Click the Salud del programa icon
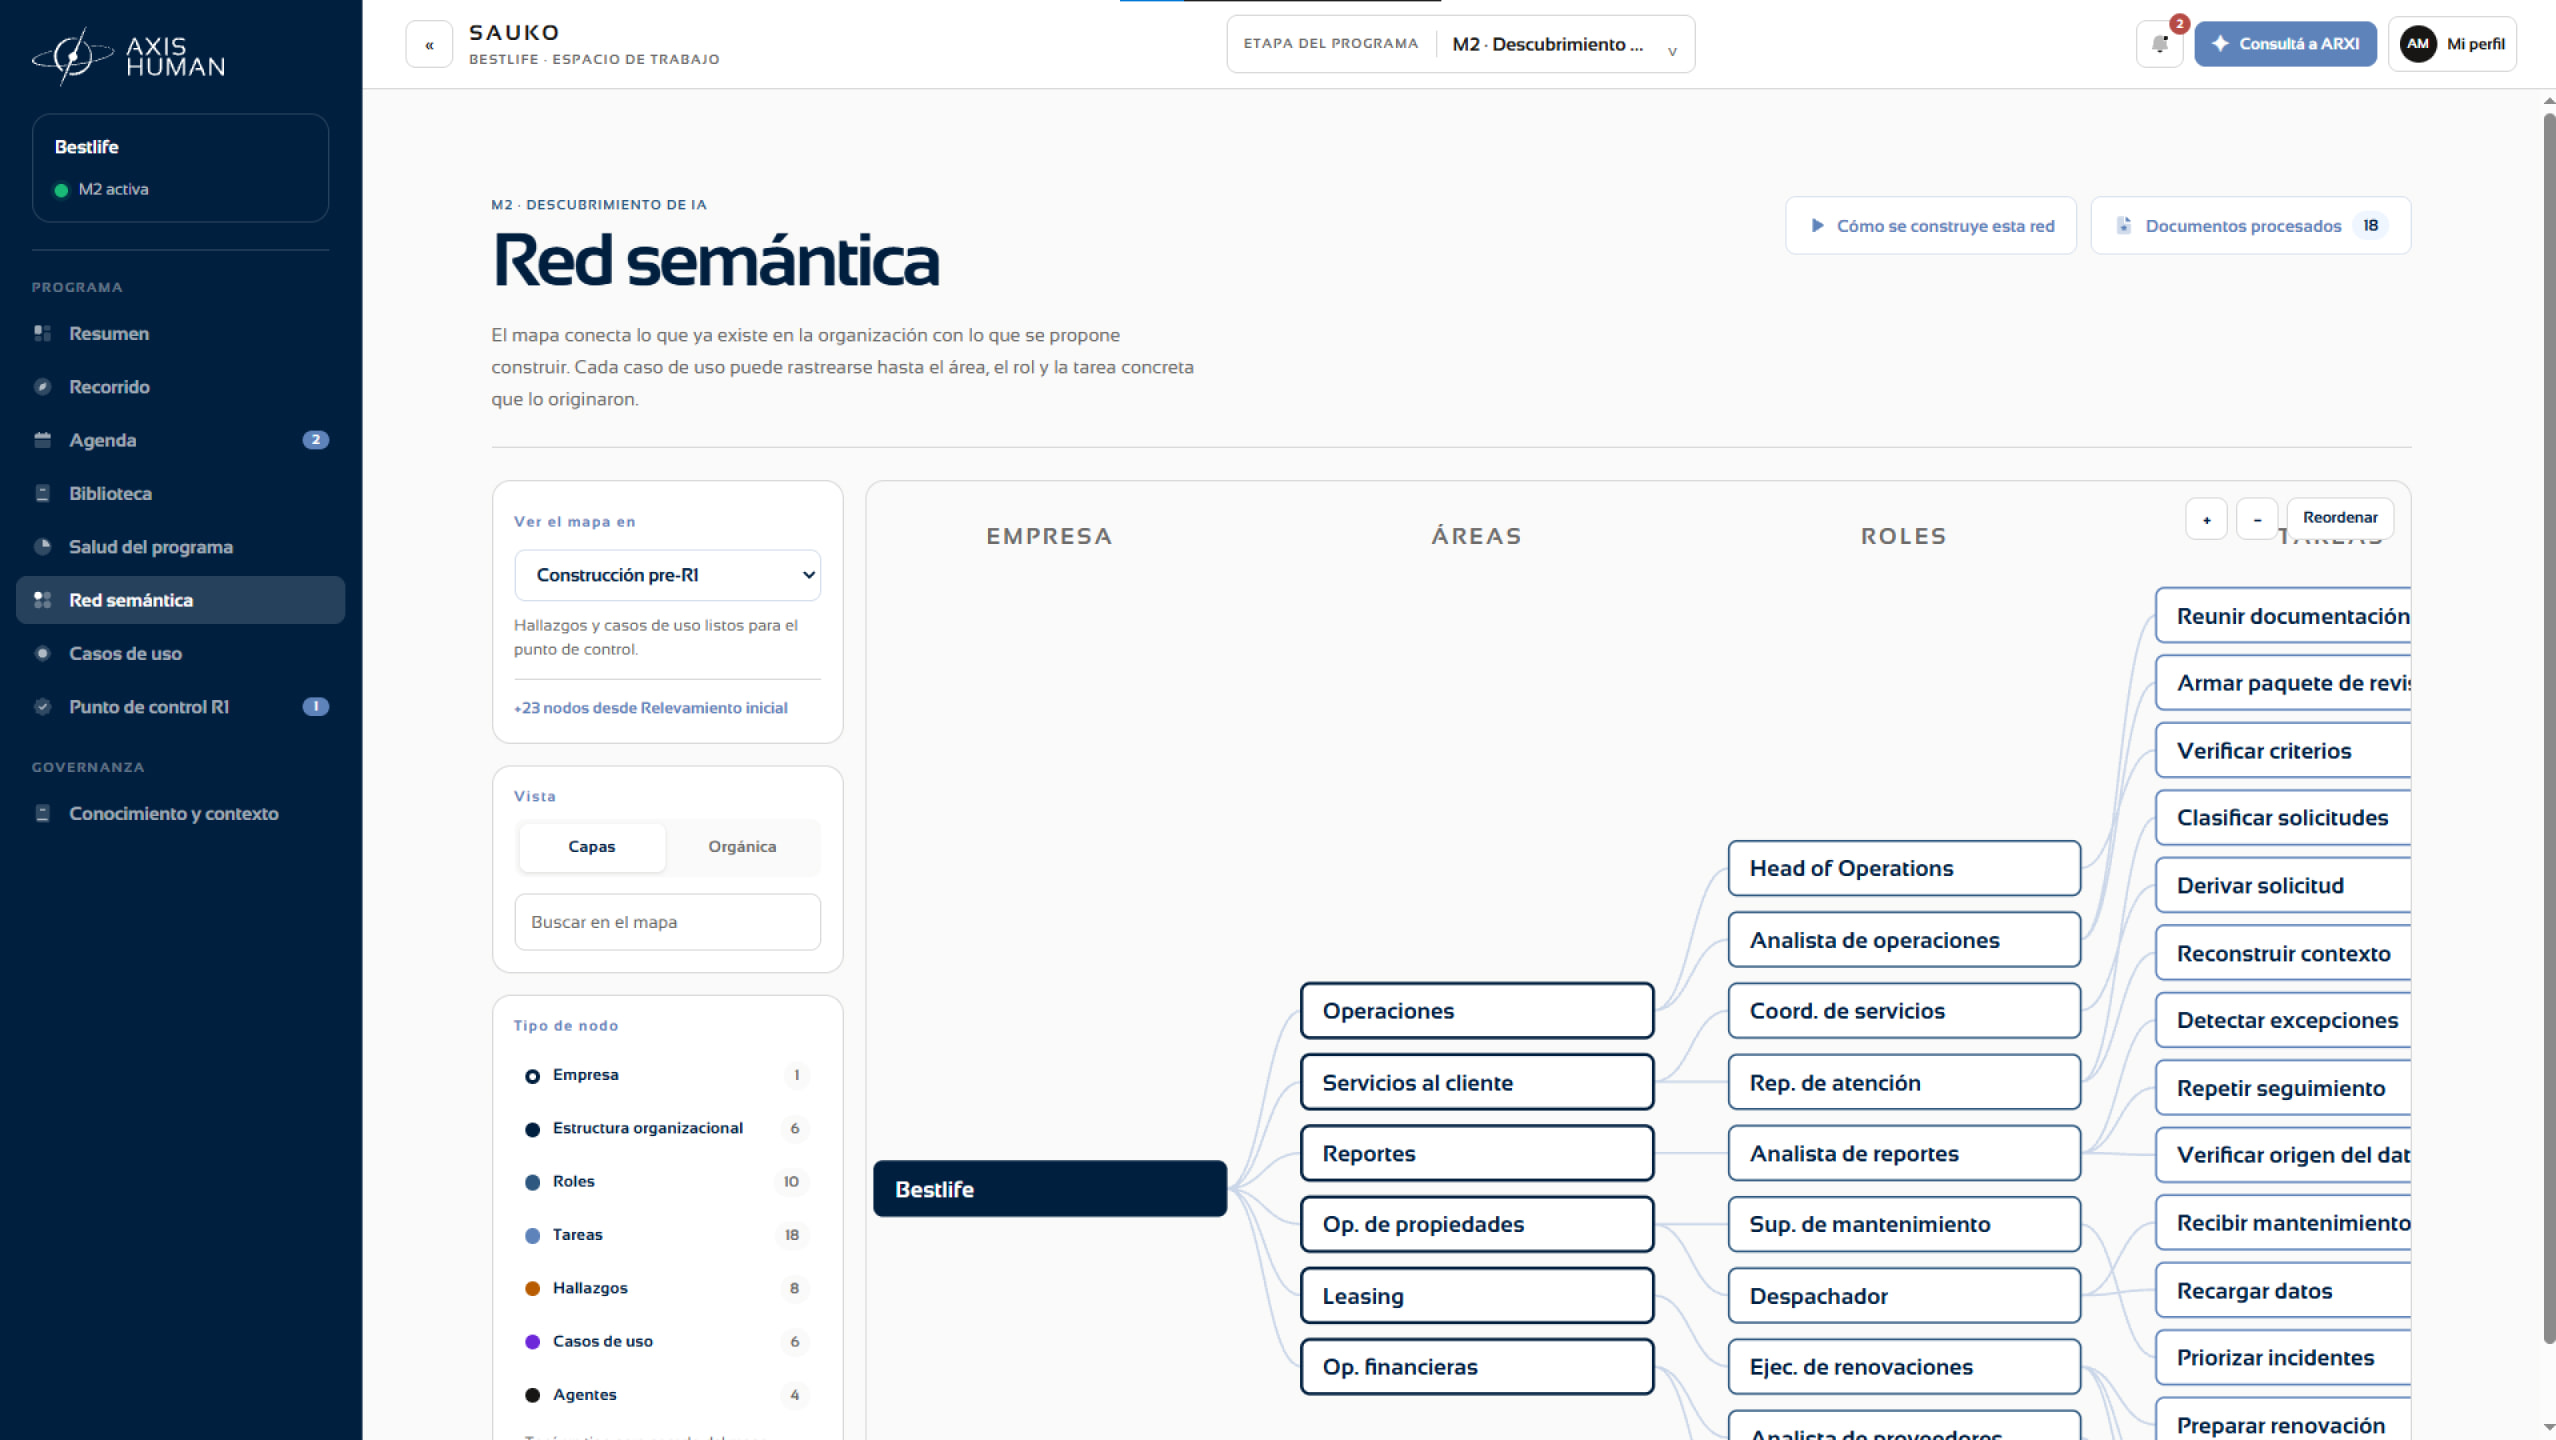 42,546
